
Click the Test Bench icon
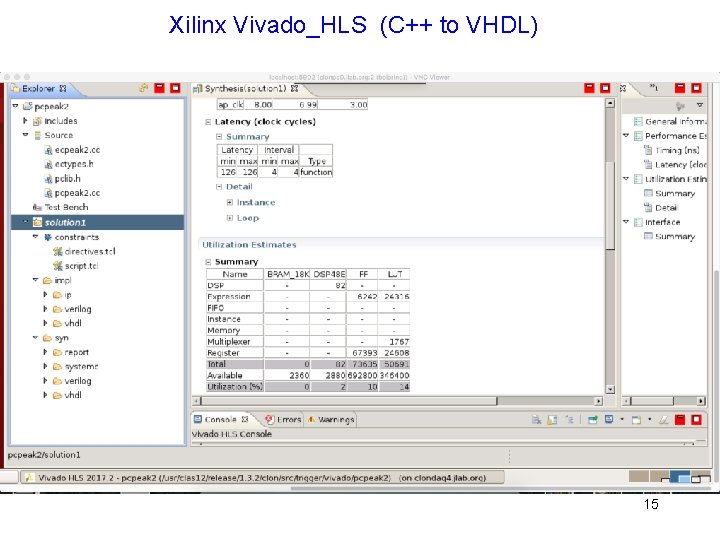point(37,208)
